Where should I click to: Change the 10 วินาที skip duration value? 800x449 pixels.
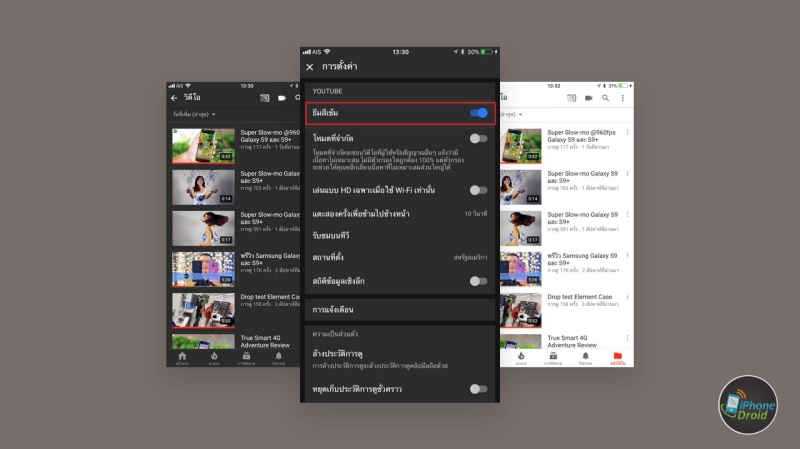pos(476,214)
